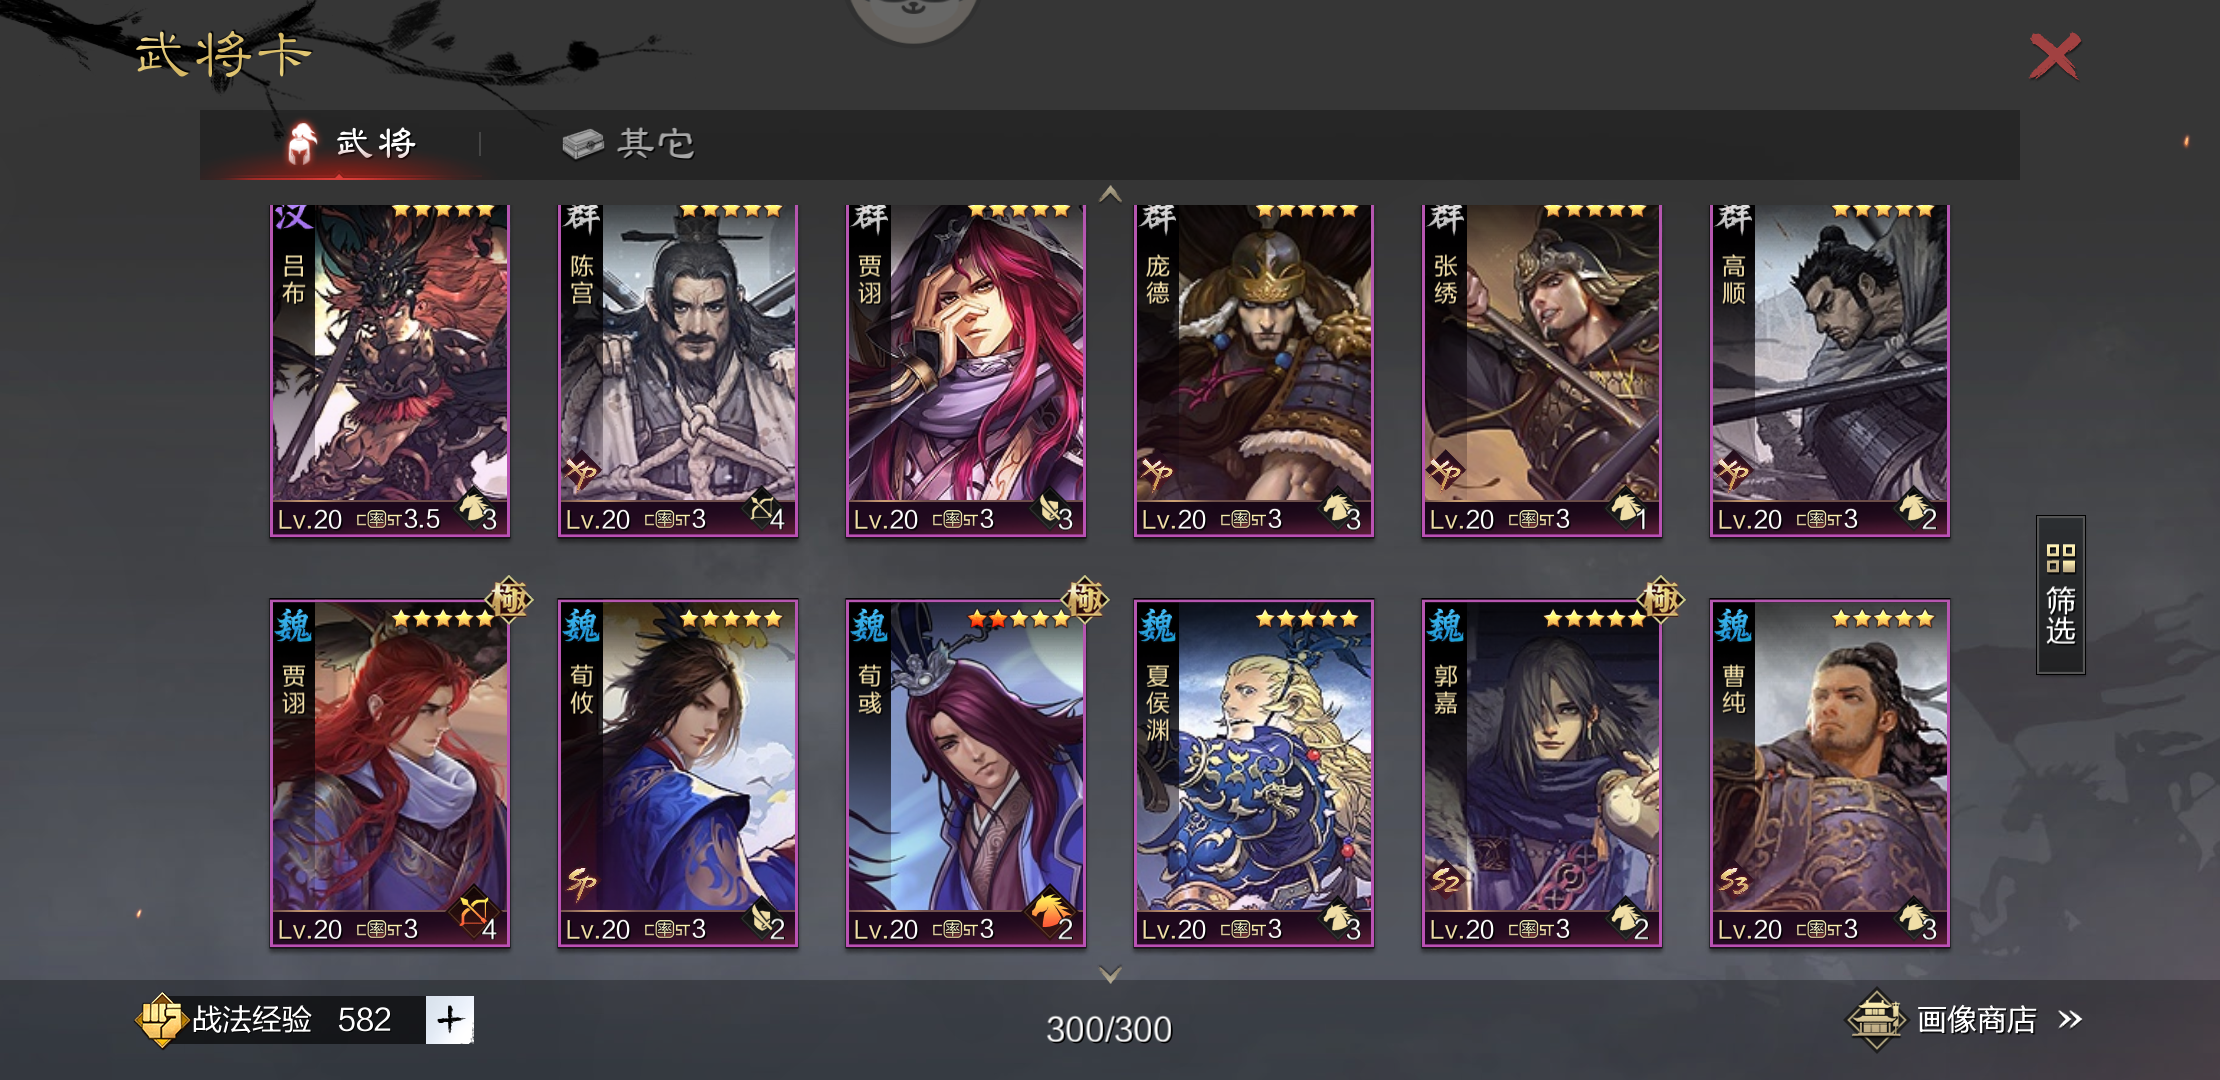Select the 张绣 general card
Viewport: 2220px width, 1080px height.
coord(1542,370)
